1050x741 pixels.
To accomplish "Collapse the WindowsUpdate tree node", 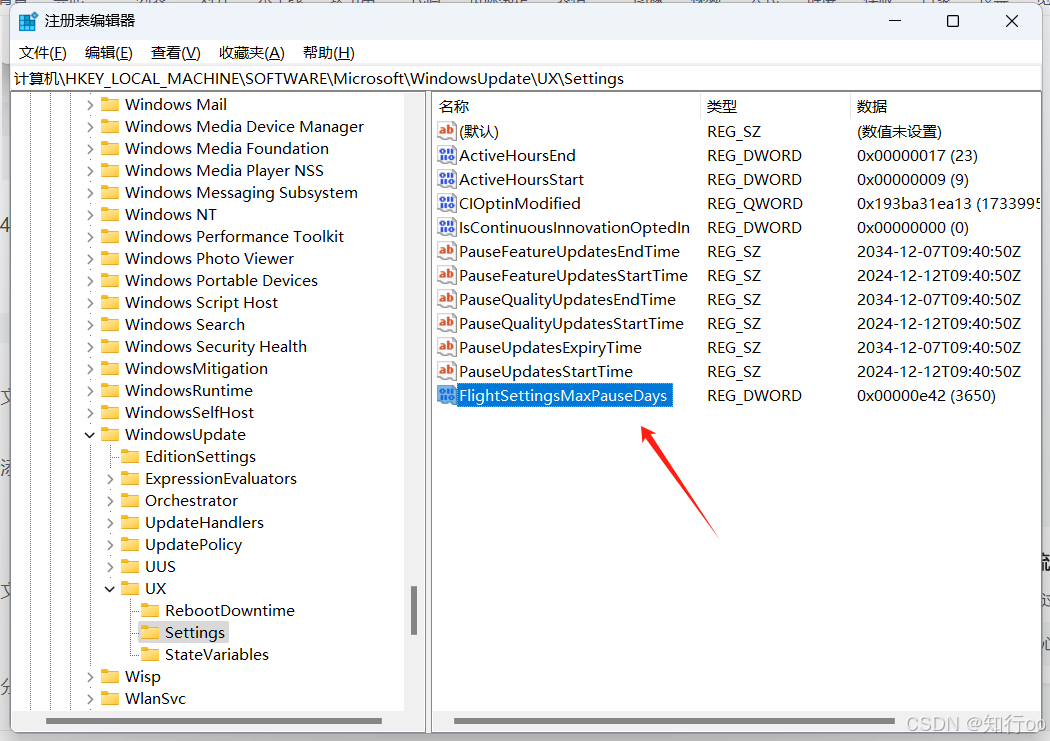I will coord(90,435).
